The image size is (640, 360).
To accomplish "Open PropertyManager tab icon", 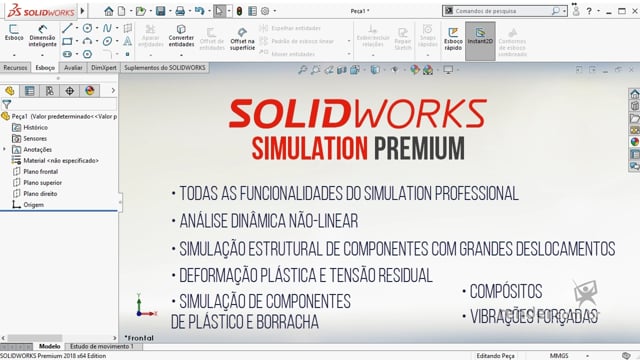I will coord(29,91).
